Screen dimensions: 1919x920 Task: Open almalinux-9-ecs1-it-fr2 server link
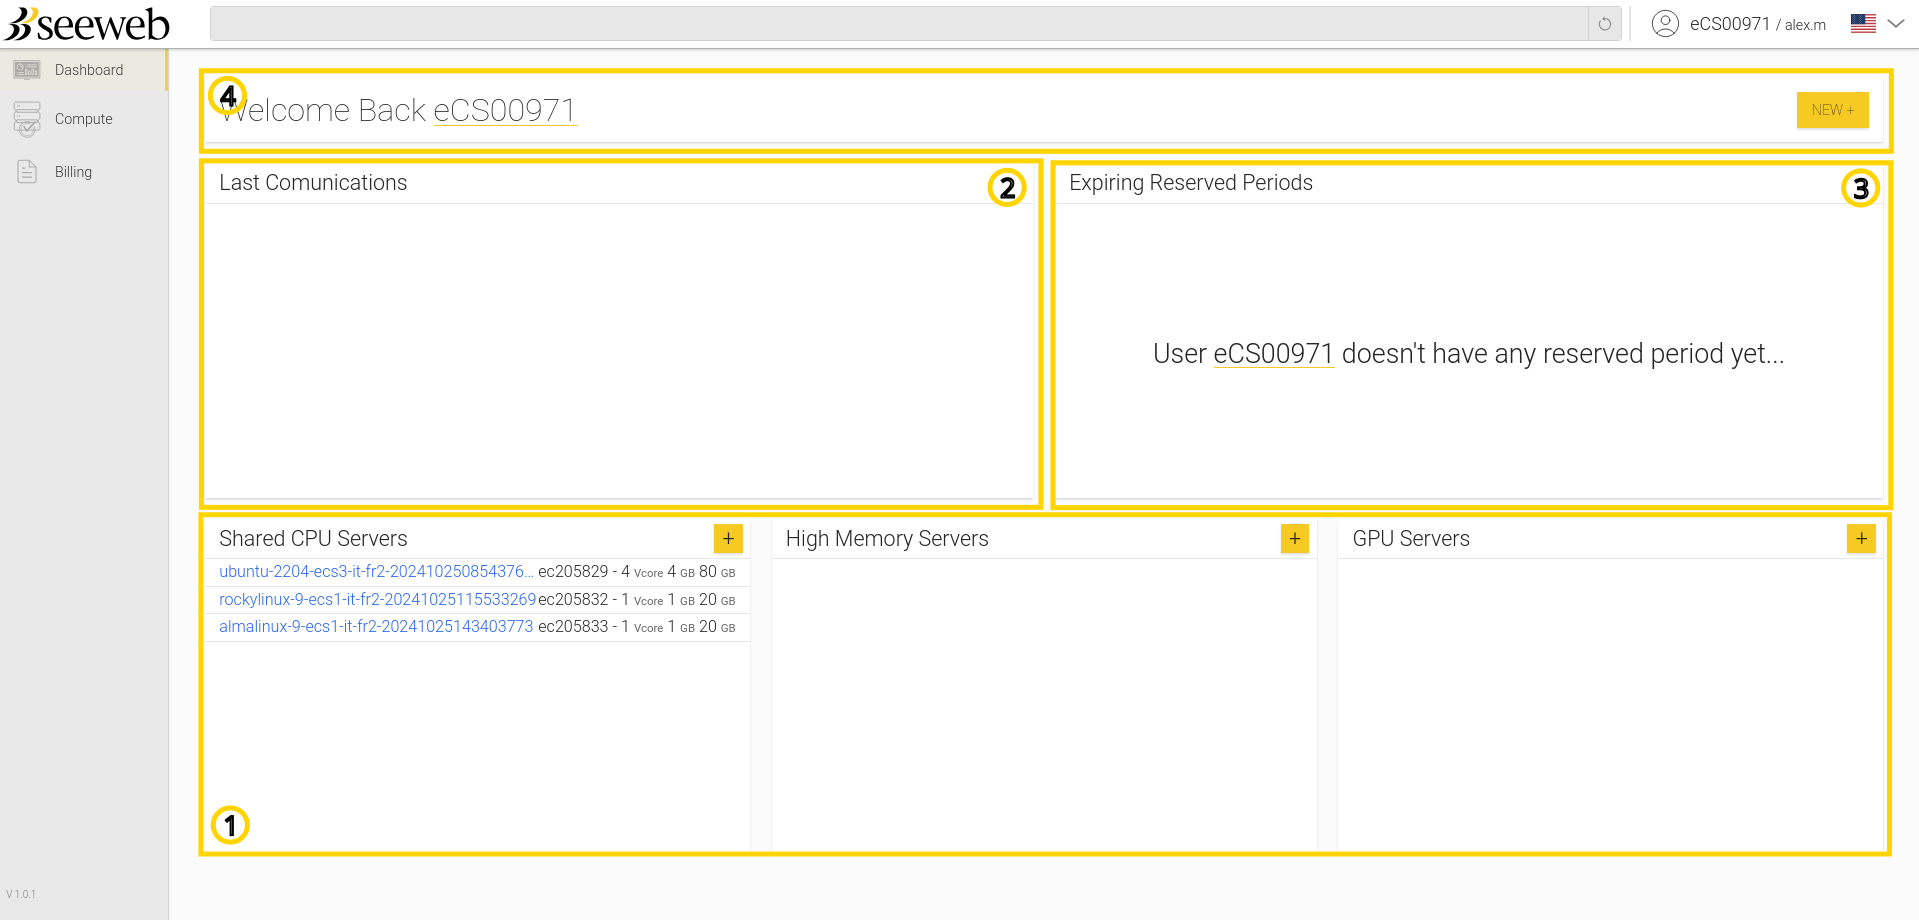(x=376, y=626)
